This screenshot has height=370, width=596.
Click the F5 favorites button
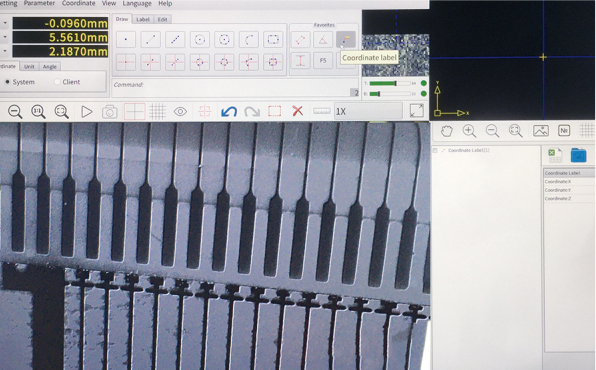[x=323, y=60]
